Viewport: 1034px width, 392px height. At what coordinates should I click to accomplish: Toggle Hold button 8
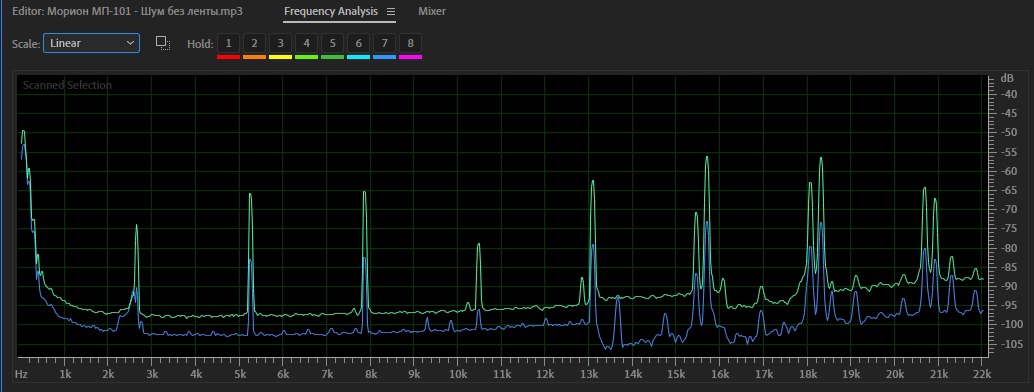[x=410, y=44]
